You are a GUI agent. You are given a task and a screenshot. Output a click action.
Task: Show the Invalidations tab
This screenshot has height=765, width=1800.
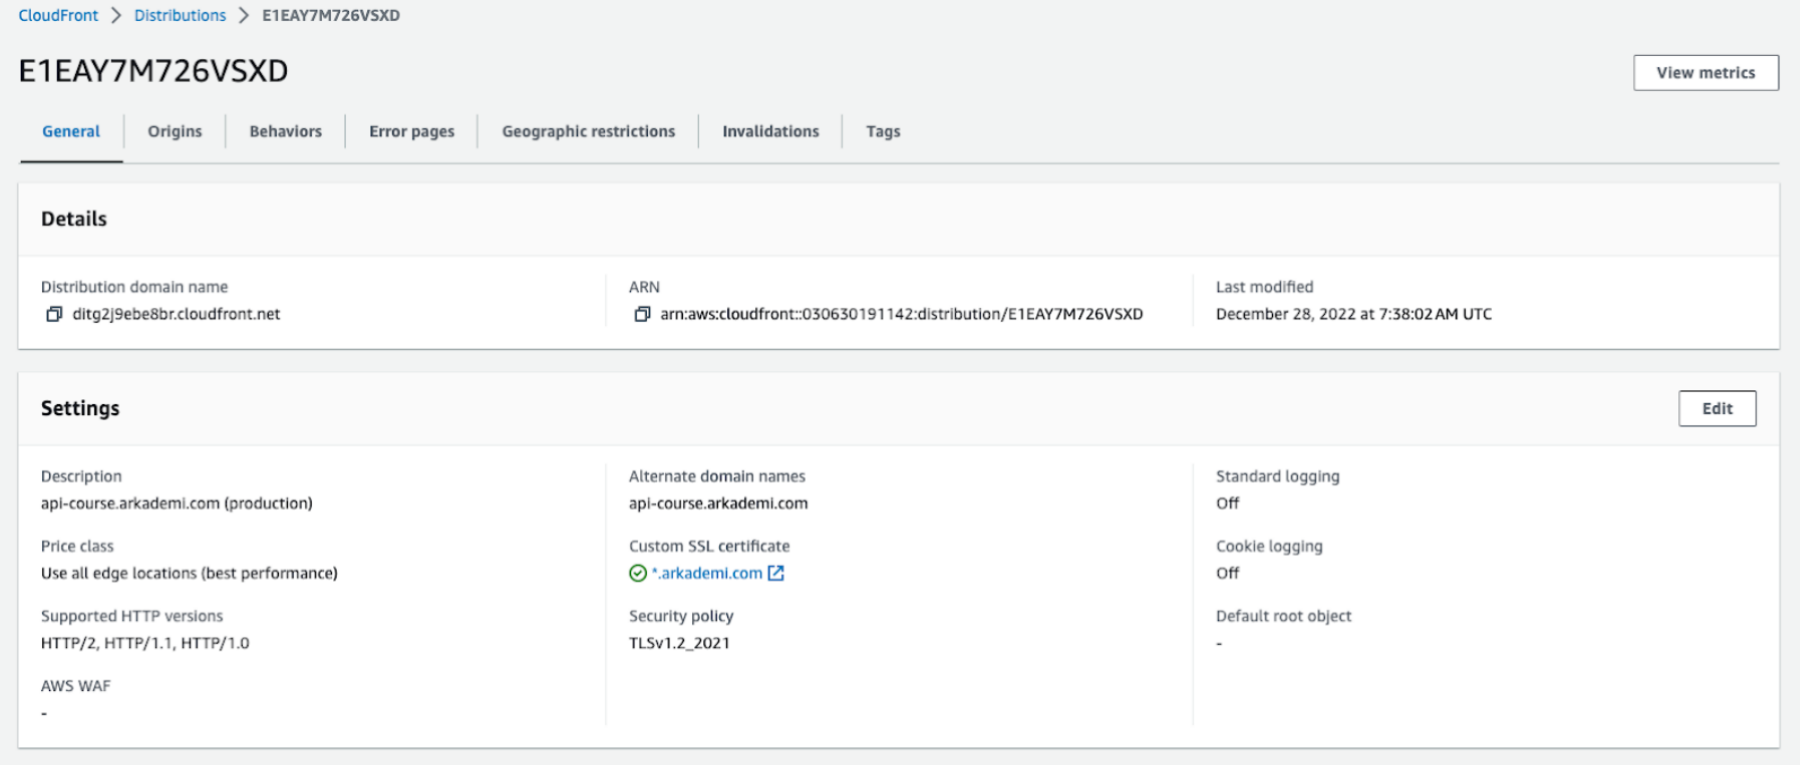pyautogui.click(x=770, y=131)
